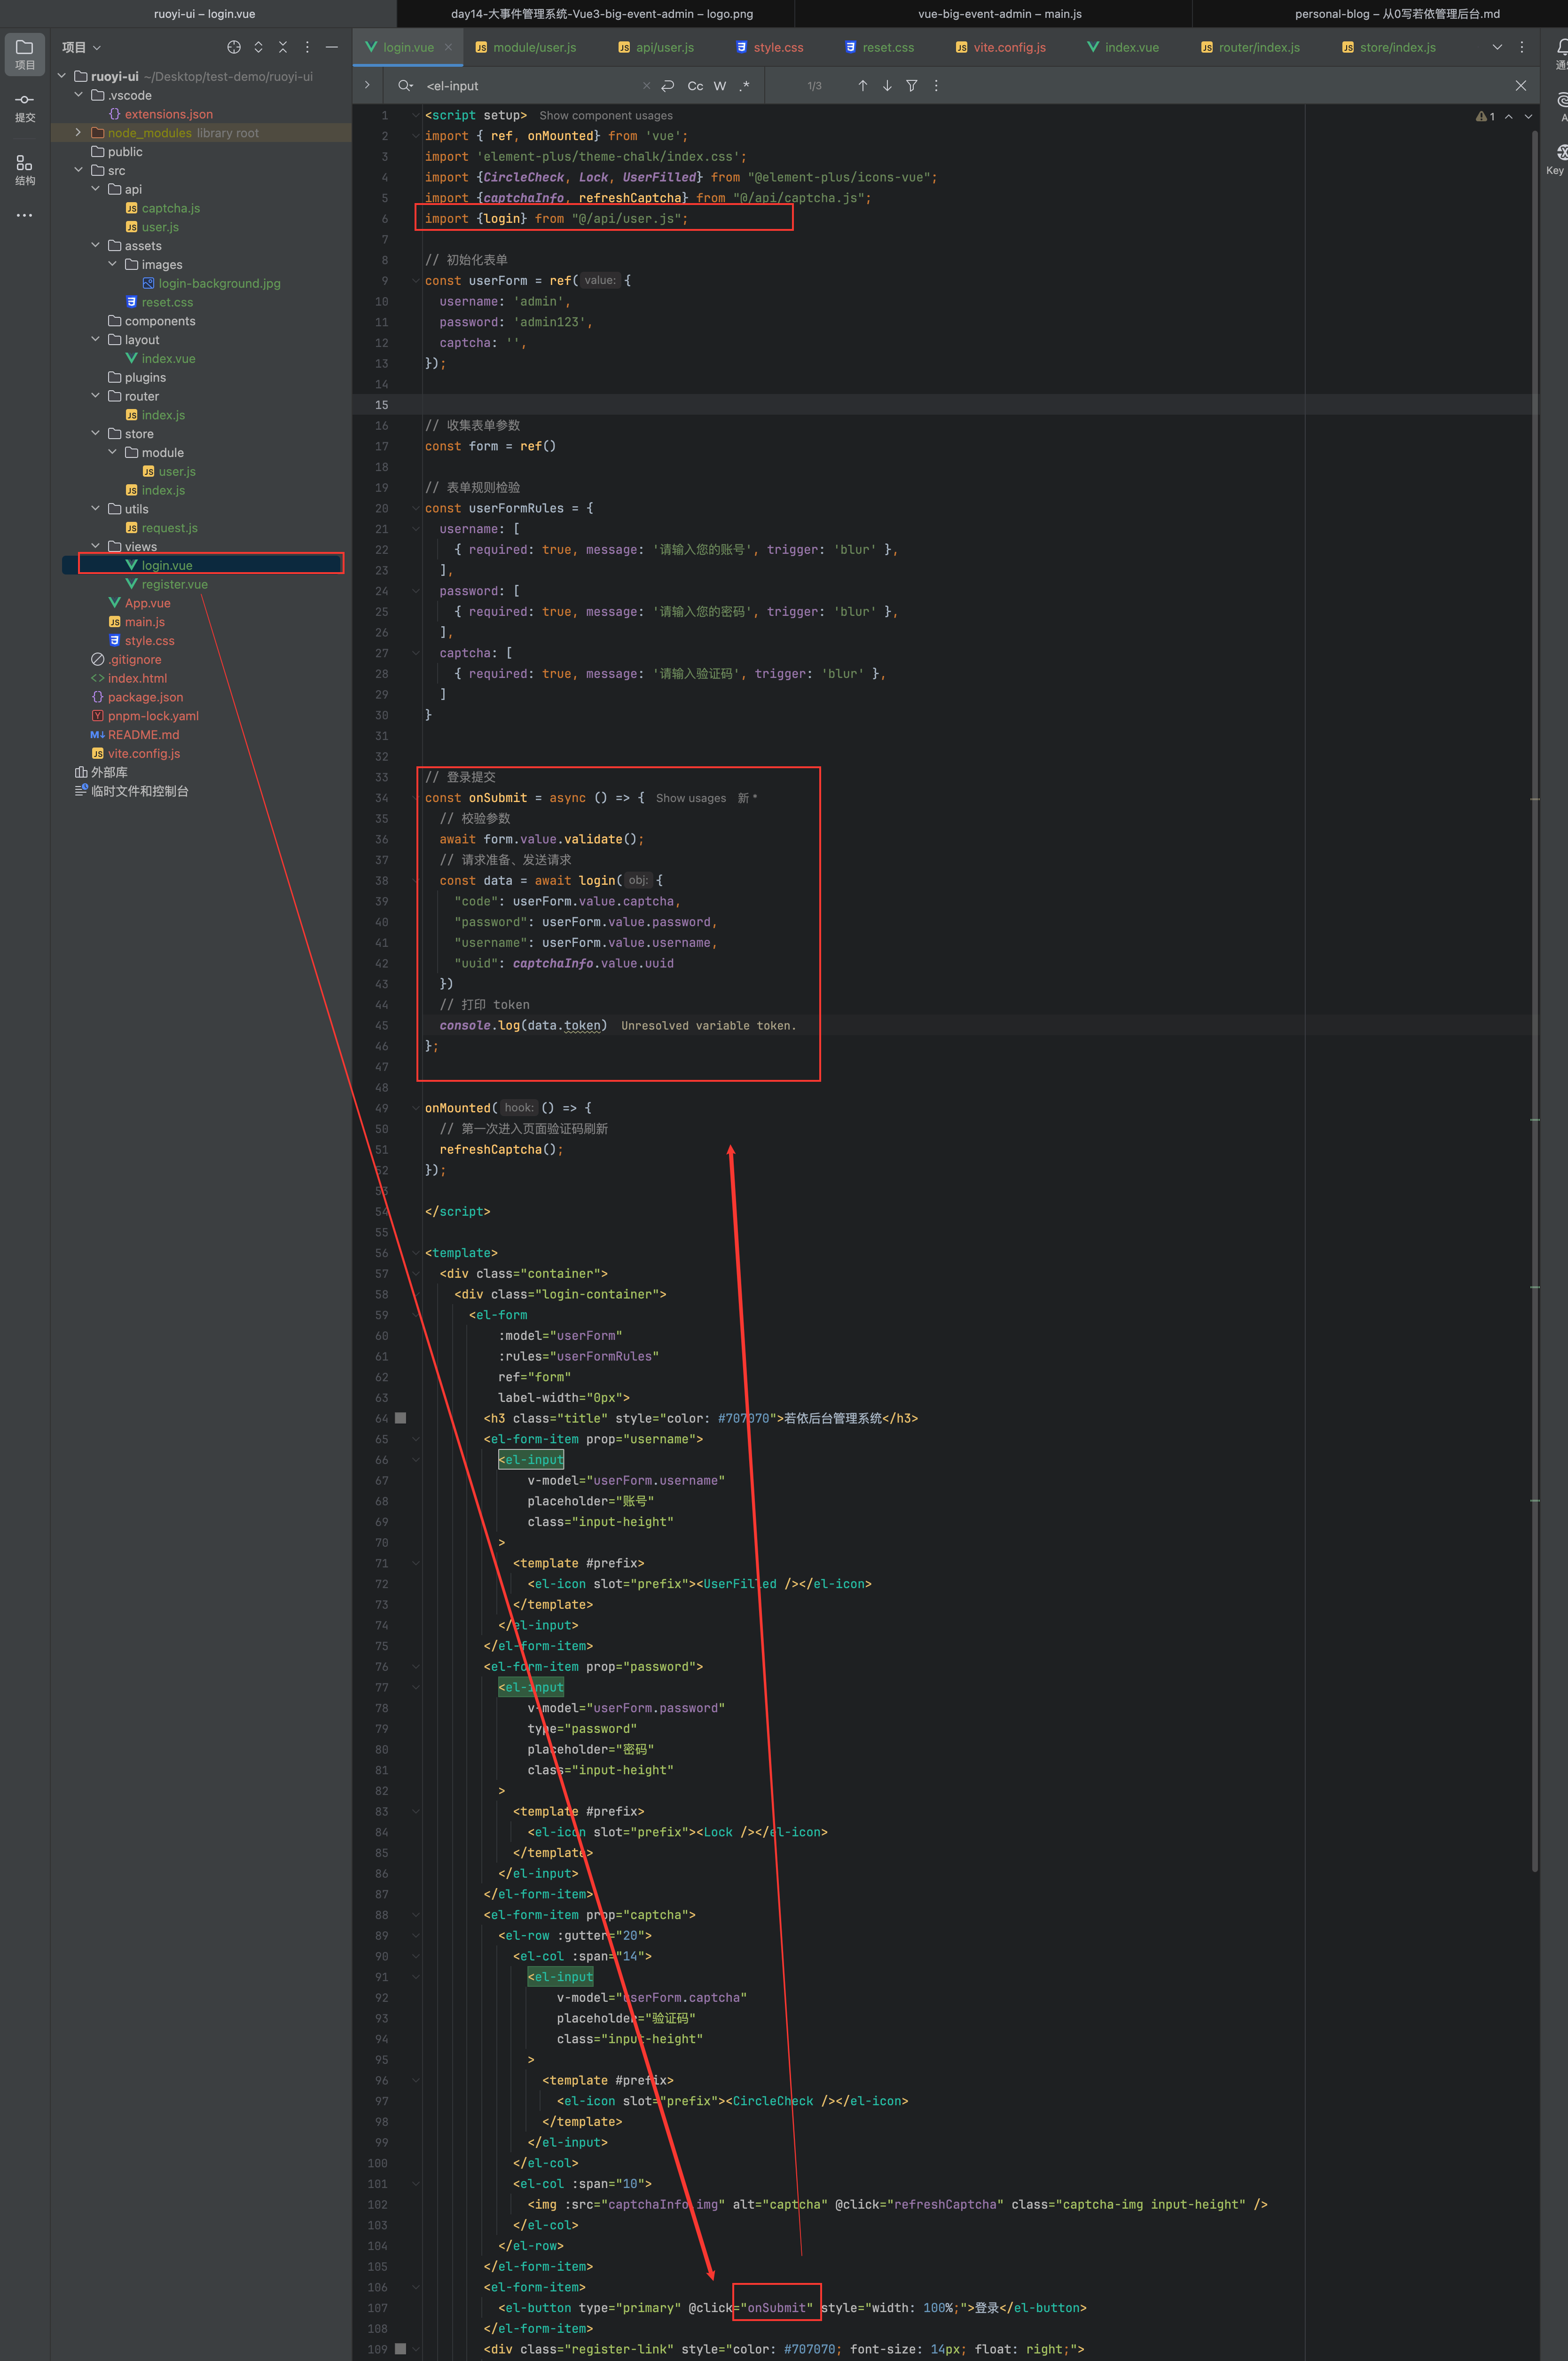Go to next search occurrence

(887, 86)
